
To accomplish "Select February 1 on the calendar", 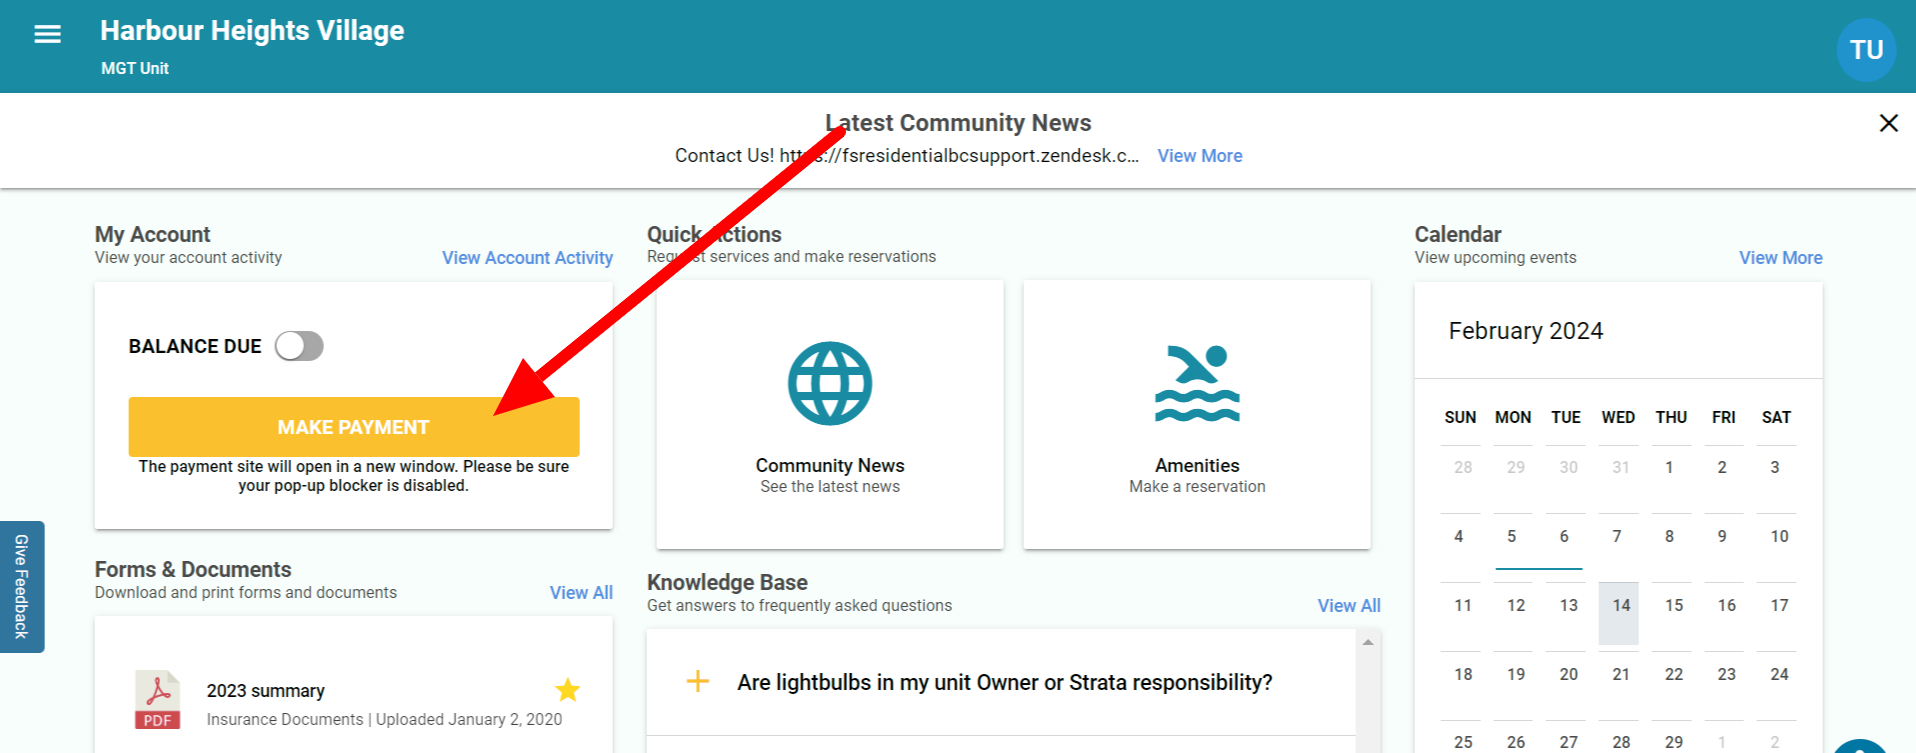I will (x=1670, y=468).
